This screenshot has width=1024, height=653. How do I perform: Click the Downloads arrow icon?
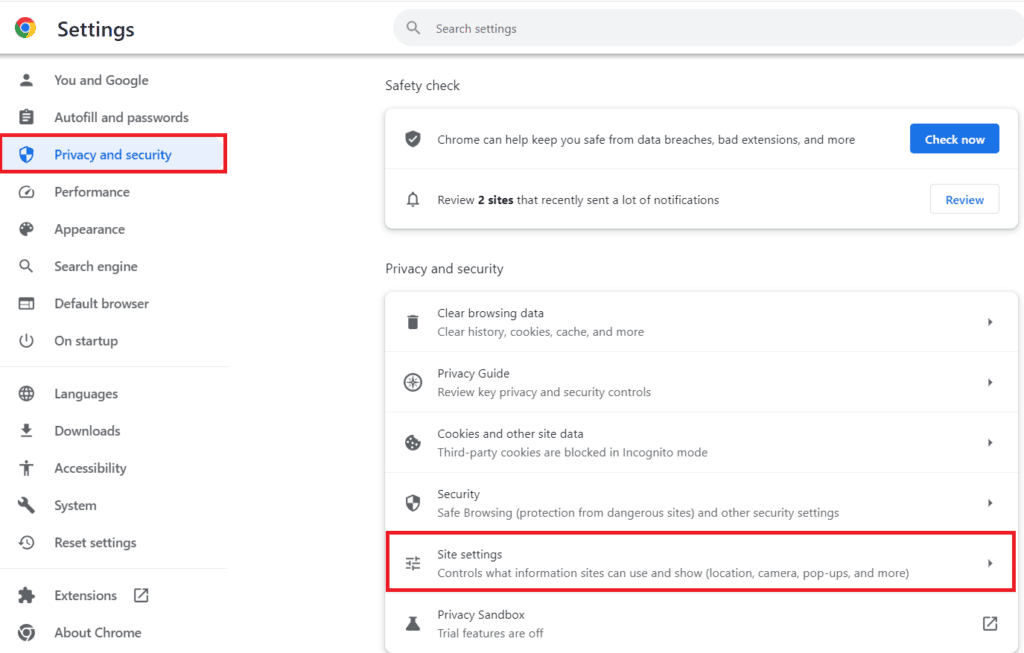click(x=26, y=431)
